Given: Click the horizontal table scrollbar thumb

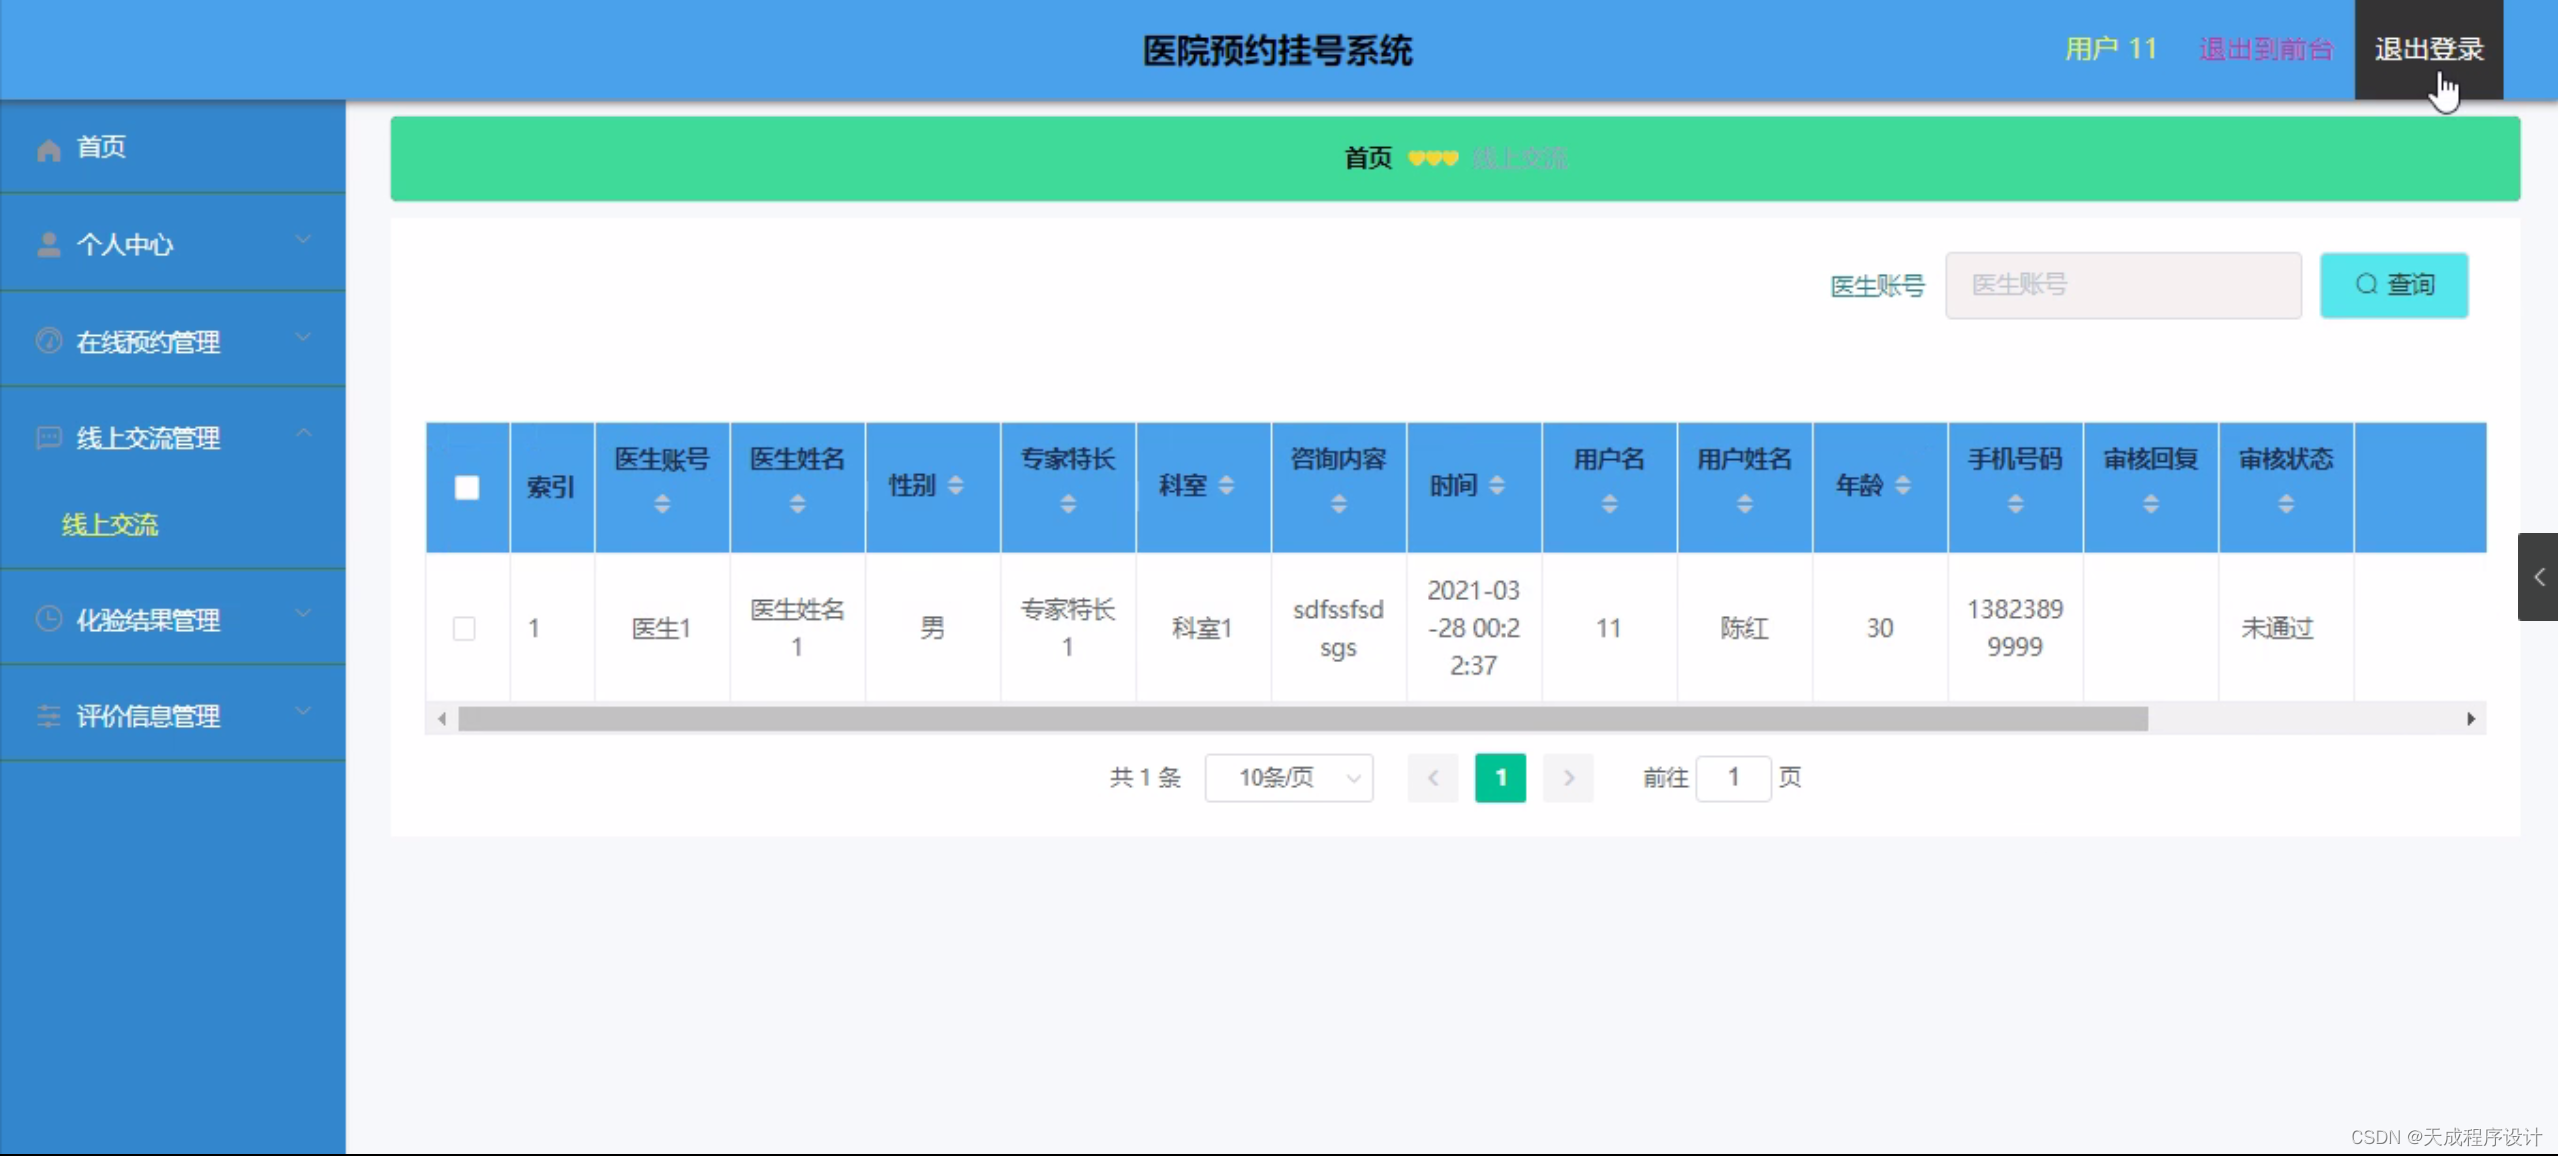Looking at the screenshot, I should (1301, 719).
